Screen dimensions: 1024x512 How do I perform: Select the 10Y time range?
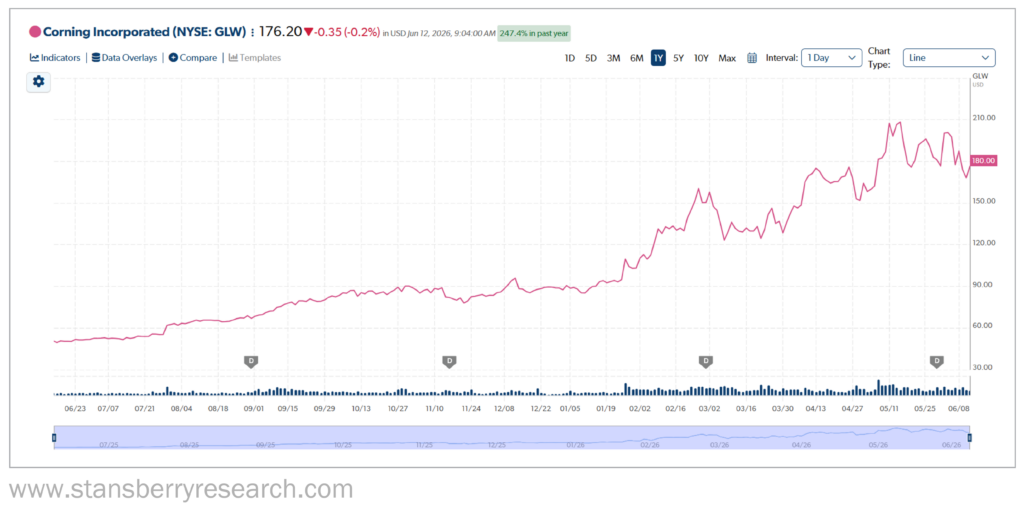pyautogui.click(x=701, y=58)
